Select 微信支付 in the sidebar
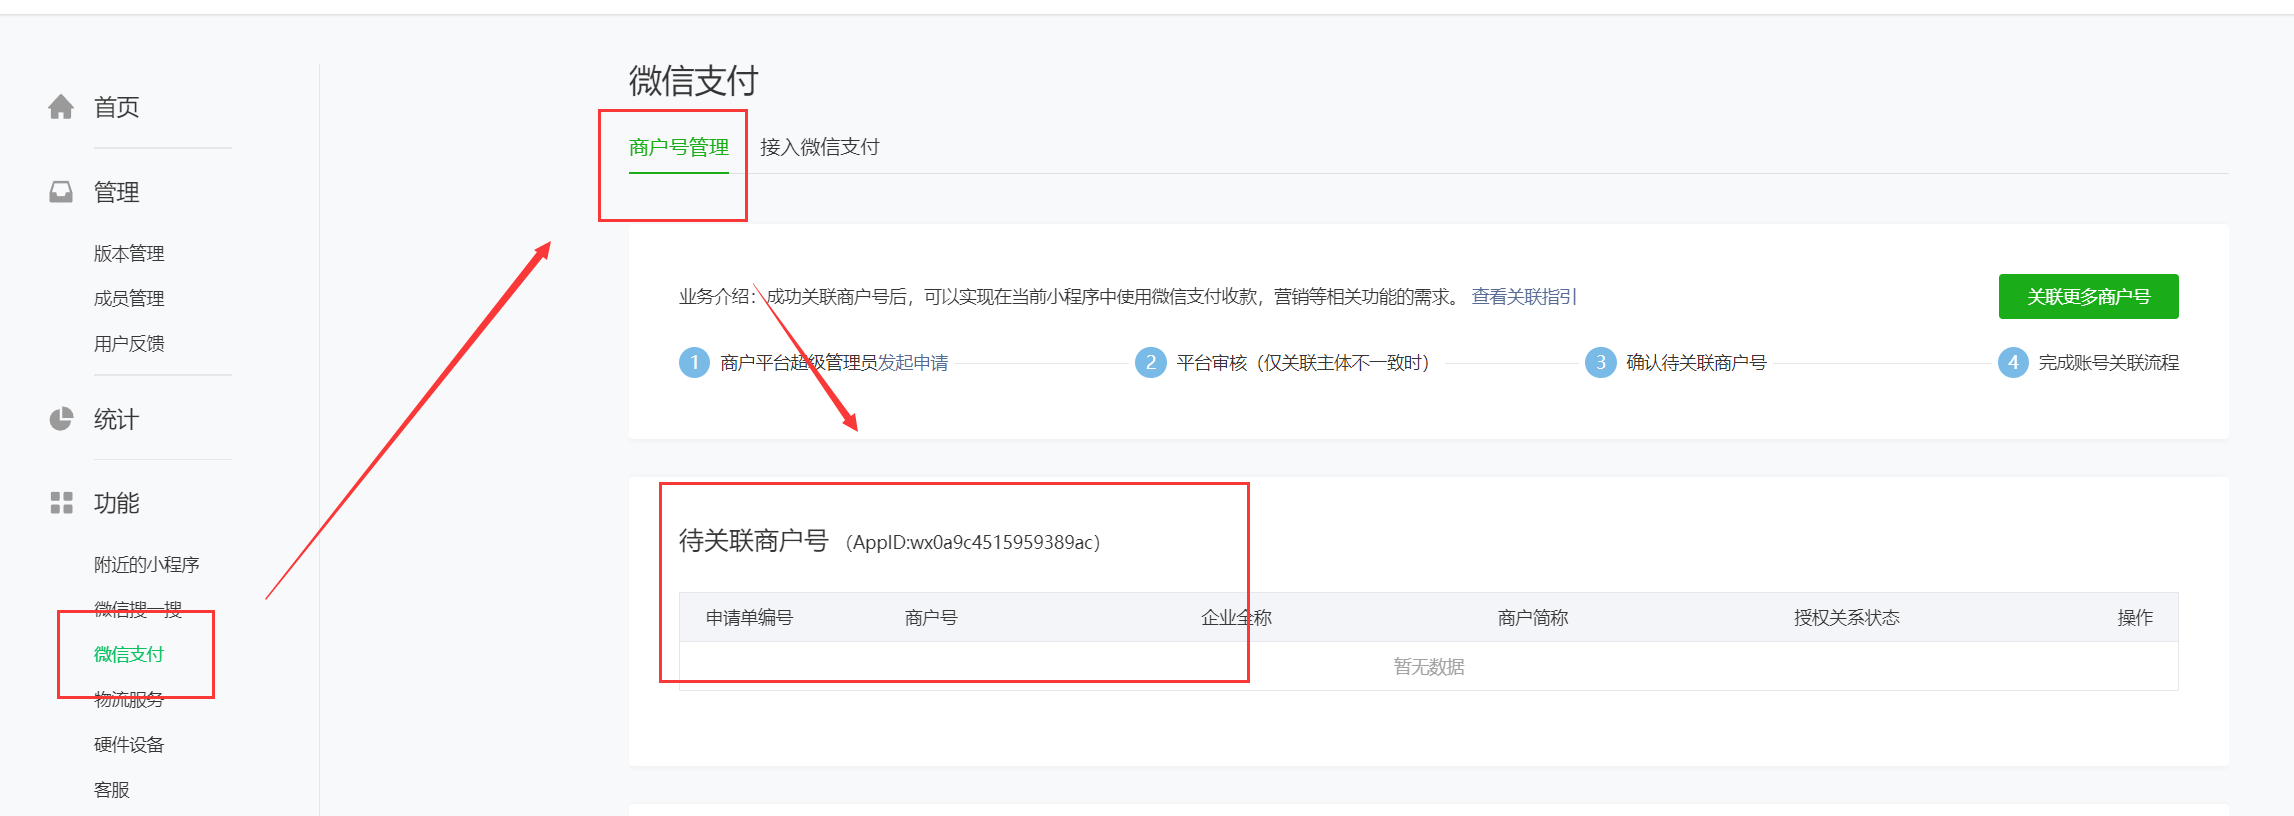This screenshot has height=816, width=2294. (x=129, y=655)
